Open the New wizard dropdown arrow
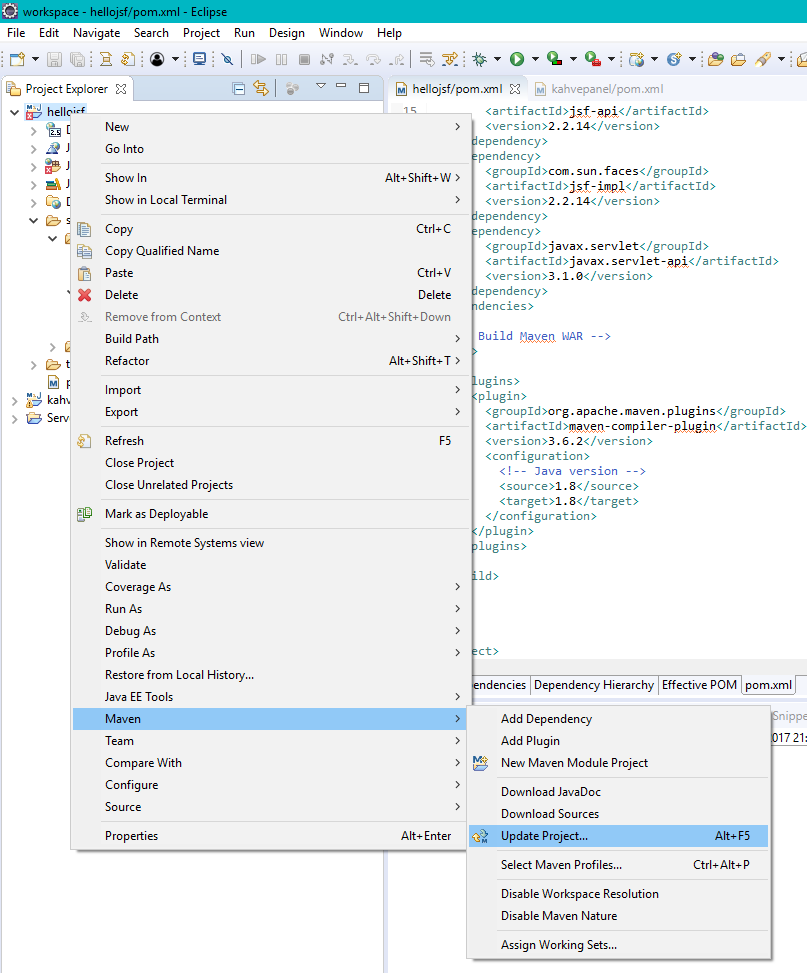 tap(35, 59)
